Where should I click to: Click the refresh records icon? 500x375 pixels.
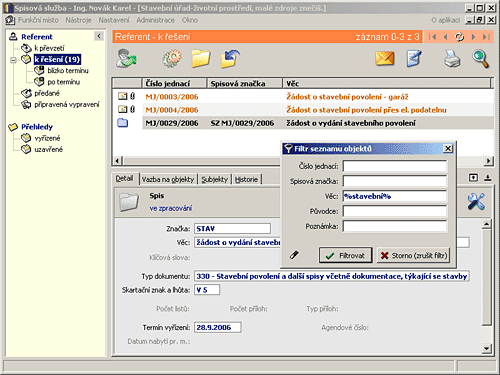pyautogui.click(x=459, y=37)
